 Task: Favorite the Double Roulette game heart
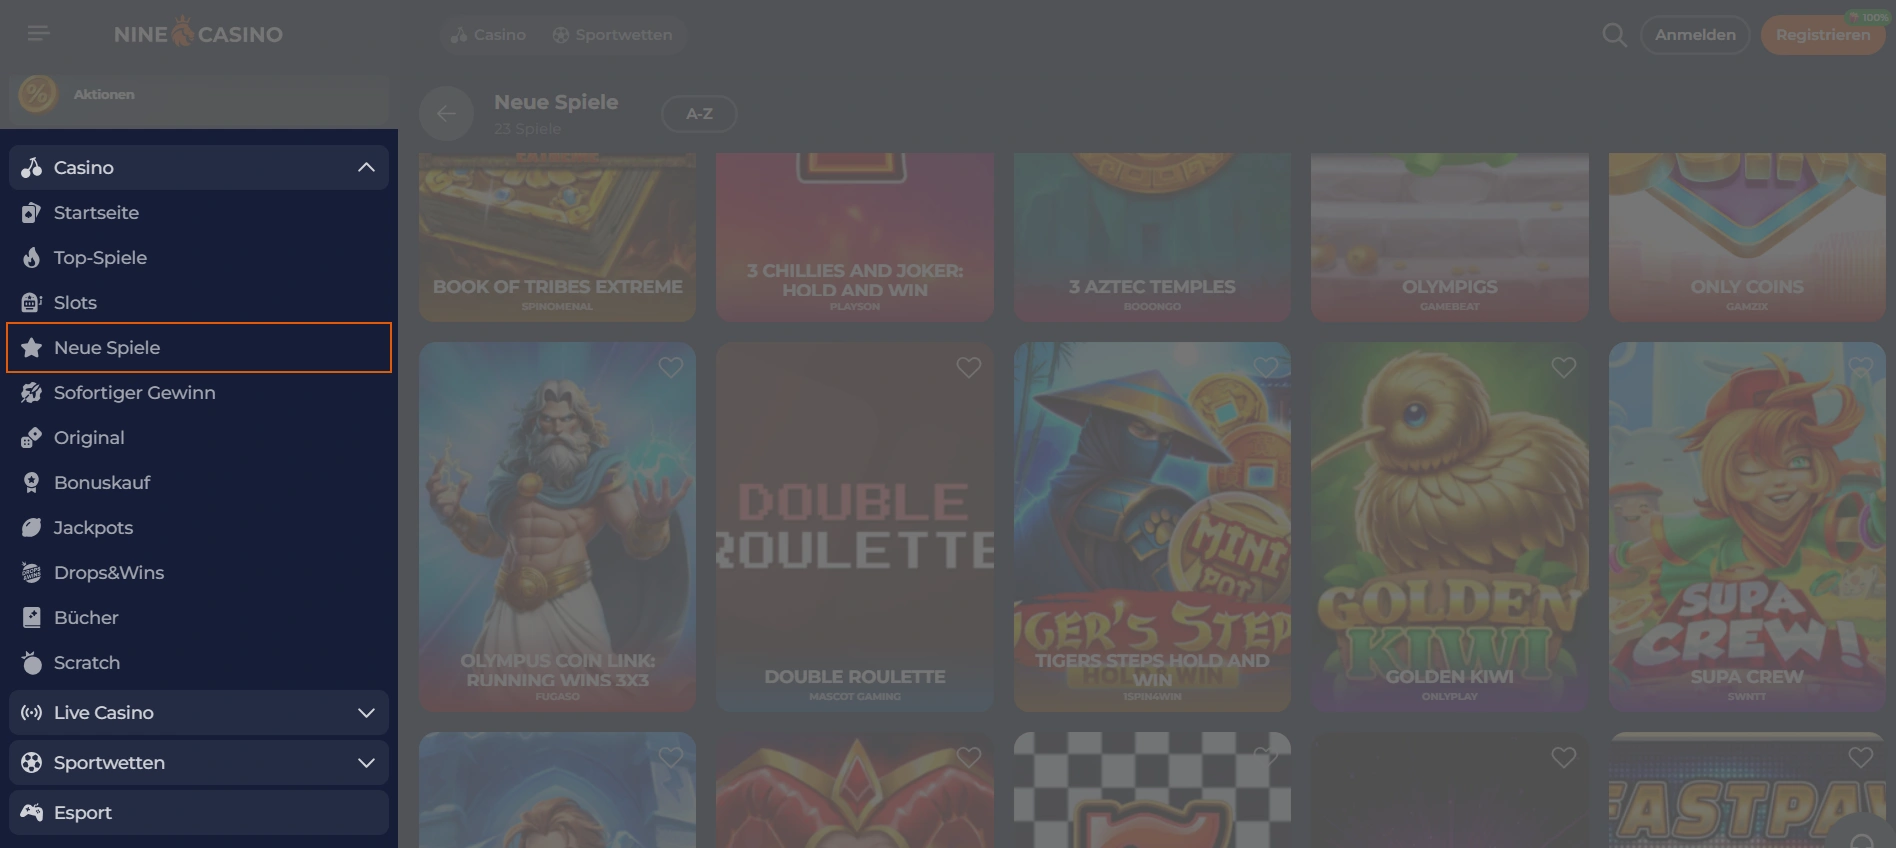[968, 368]
